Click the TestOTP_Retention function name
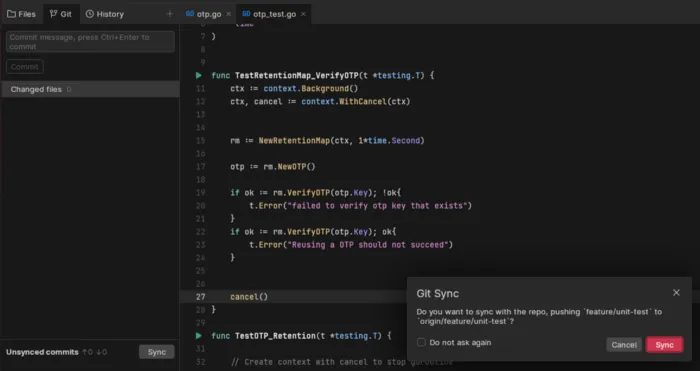This screenshot has height=371, width=700. 275,336
